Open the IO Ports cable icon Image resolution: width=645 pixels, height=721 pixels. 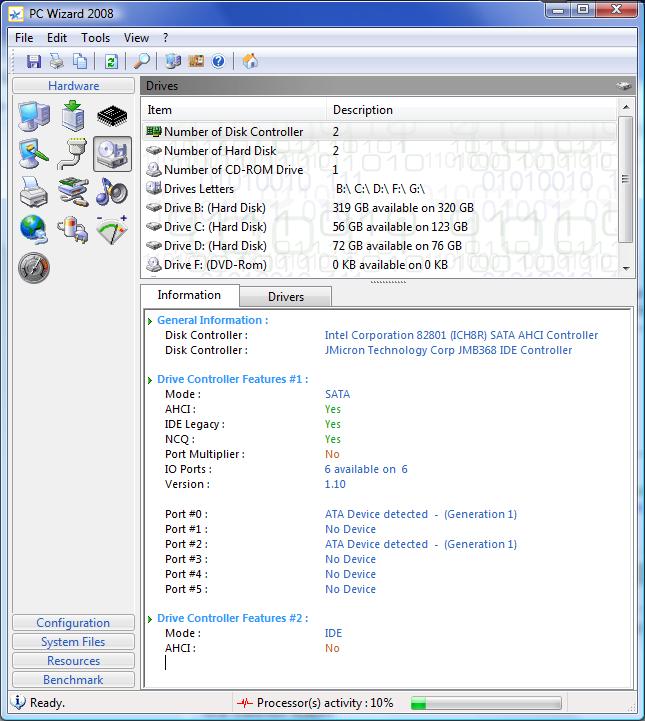74,154
